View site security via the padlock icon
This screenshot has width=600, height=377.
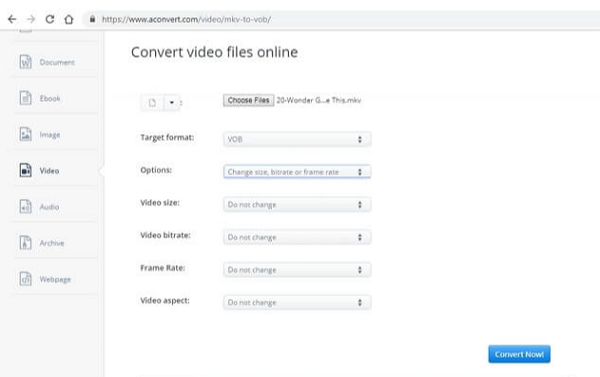point(92,19)
